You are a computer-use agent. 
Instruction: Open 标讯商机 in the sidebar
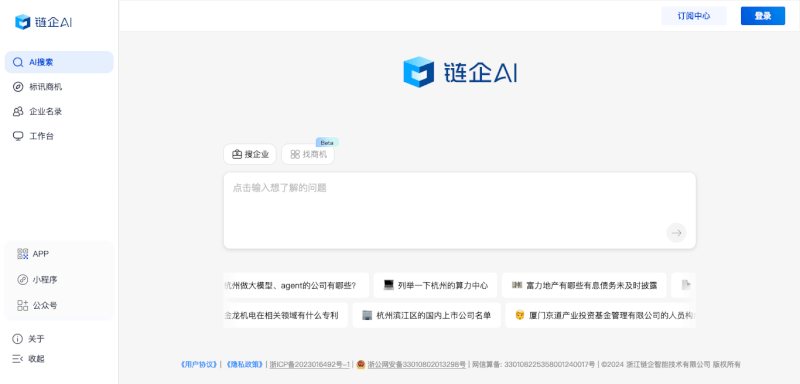59,87
